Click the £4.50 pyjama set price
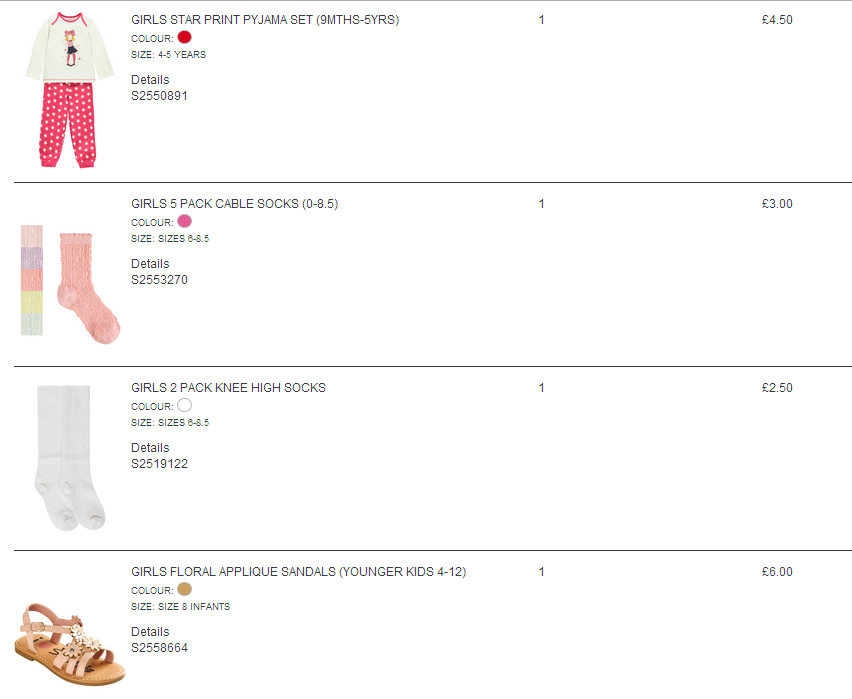The height and width of the screenshot is (699, 852). point(777,20)
